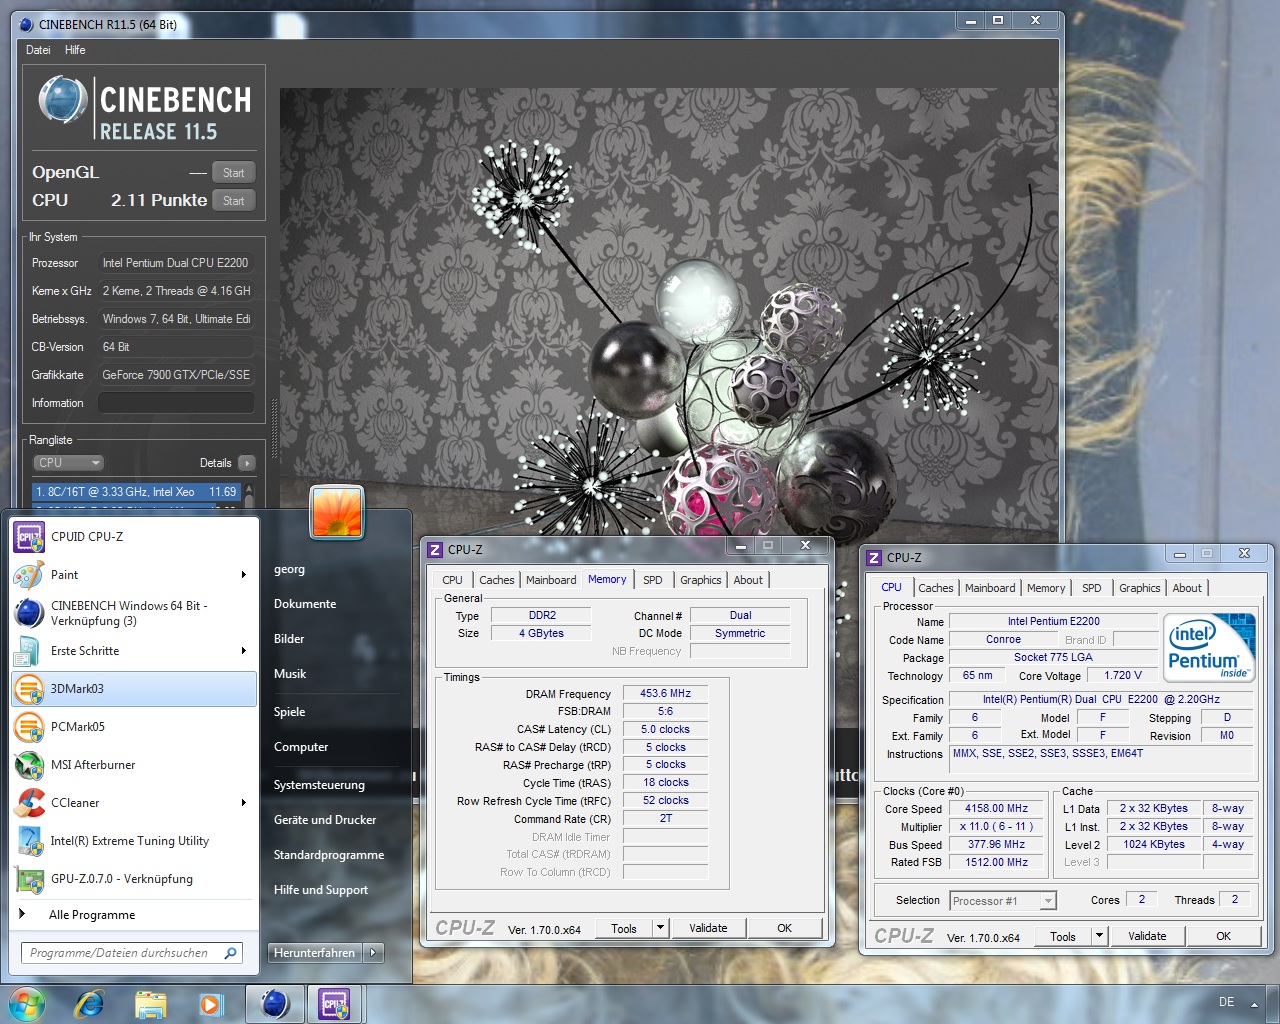This screenshot has height=1024, width=1280.
Task: Open Computer from Start menu
Action: click(301, 747)
